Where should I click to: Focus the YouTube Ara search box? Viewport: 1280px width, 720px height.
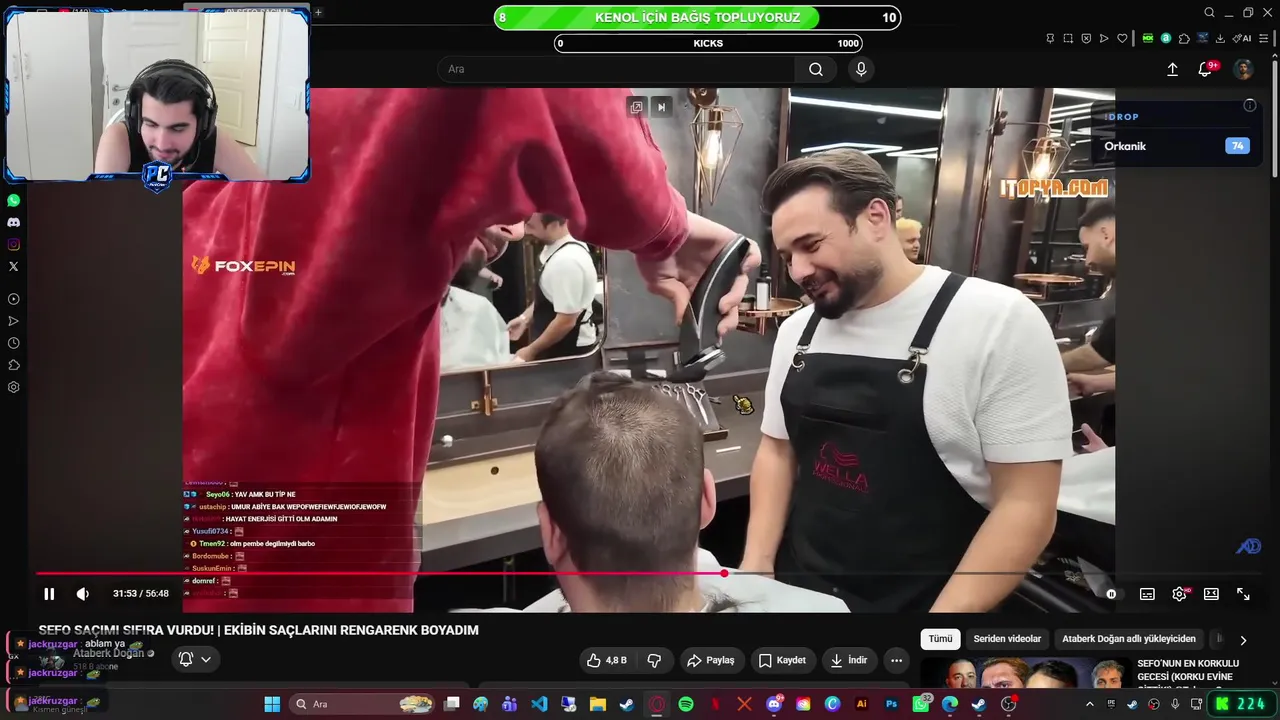(x=615, y=69)
